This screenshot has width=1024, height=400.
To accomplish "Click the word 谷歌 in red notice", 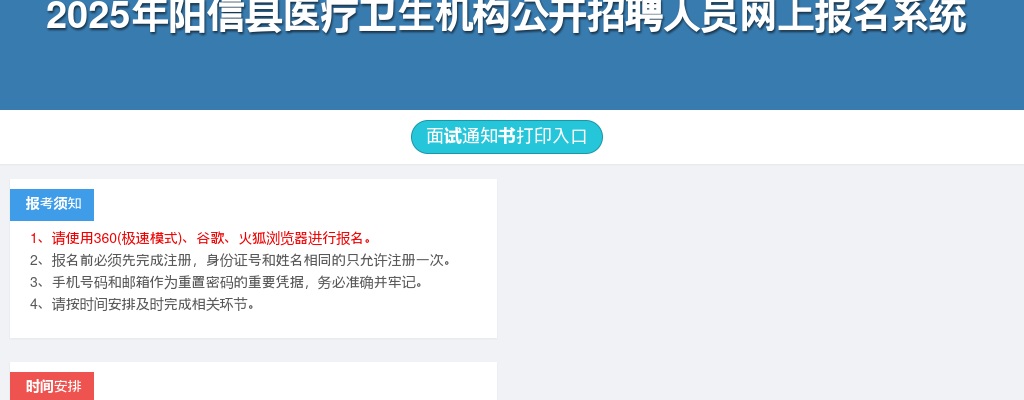I will click(210, 238).
